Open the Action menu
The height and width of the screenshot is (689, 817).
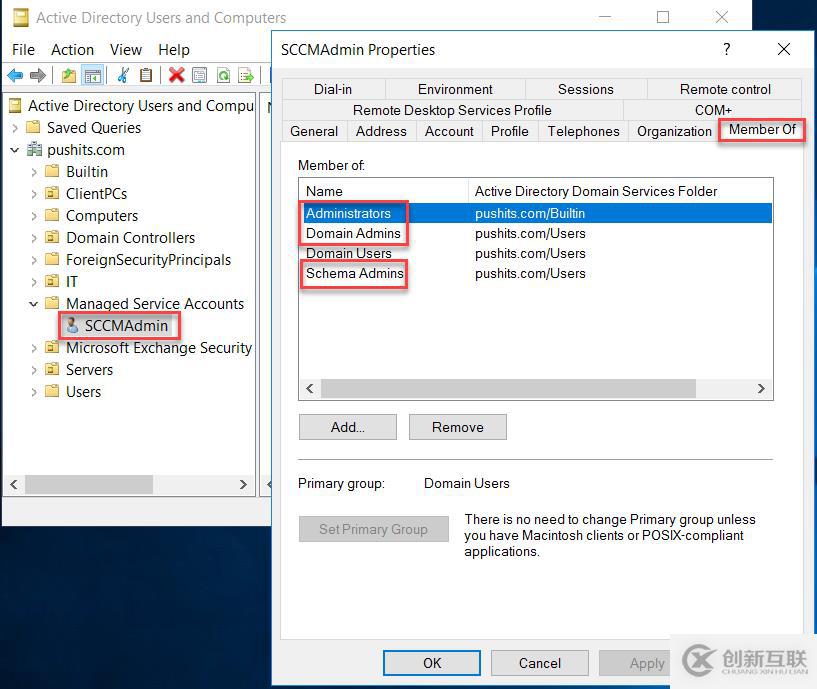(72, 50)
